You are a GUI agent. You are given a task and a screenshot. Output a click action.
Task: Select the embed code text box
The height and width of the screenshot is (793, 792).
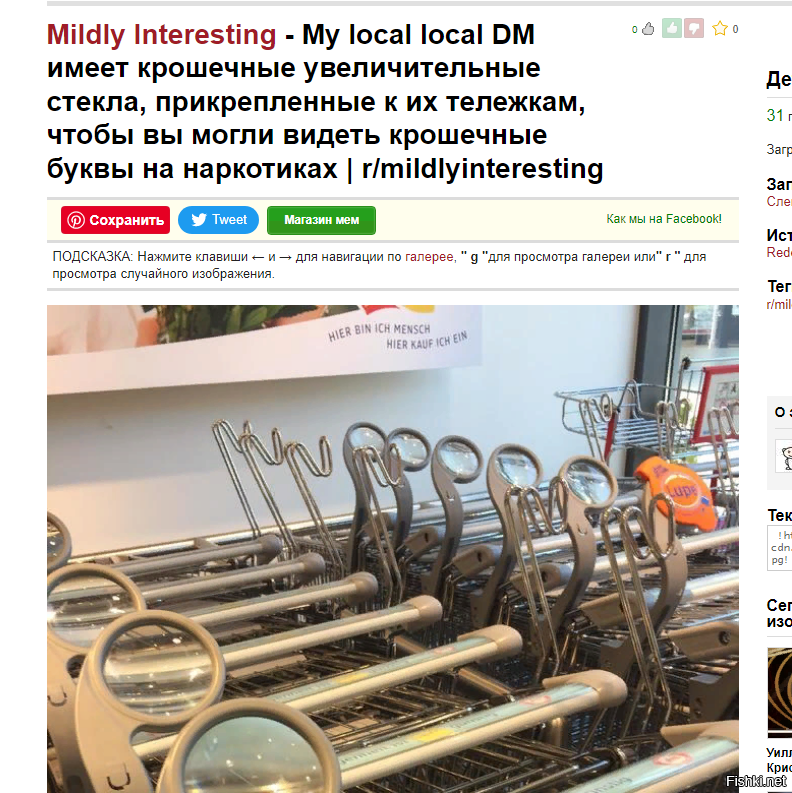point(779,548)
